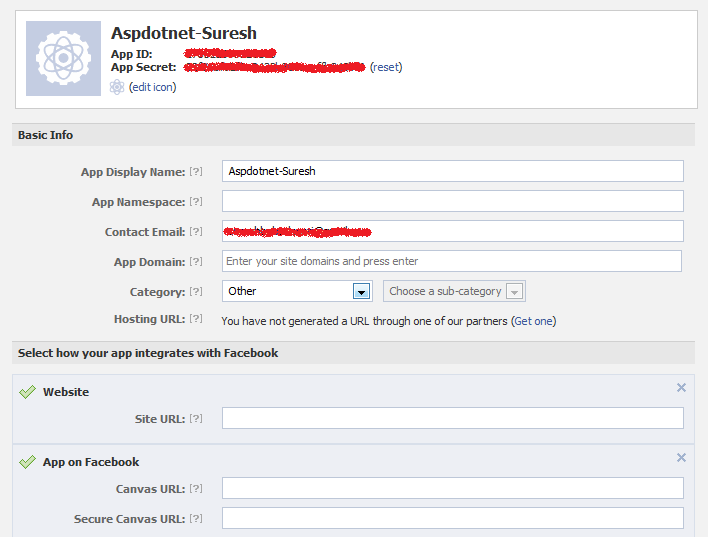The image size is (708, 537).
Task: Focus the App Namespace text field
Action: [453, 201]
